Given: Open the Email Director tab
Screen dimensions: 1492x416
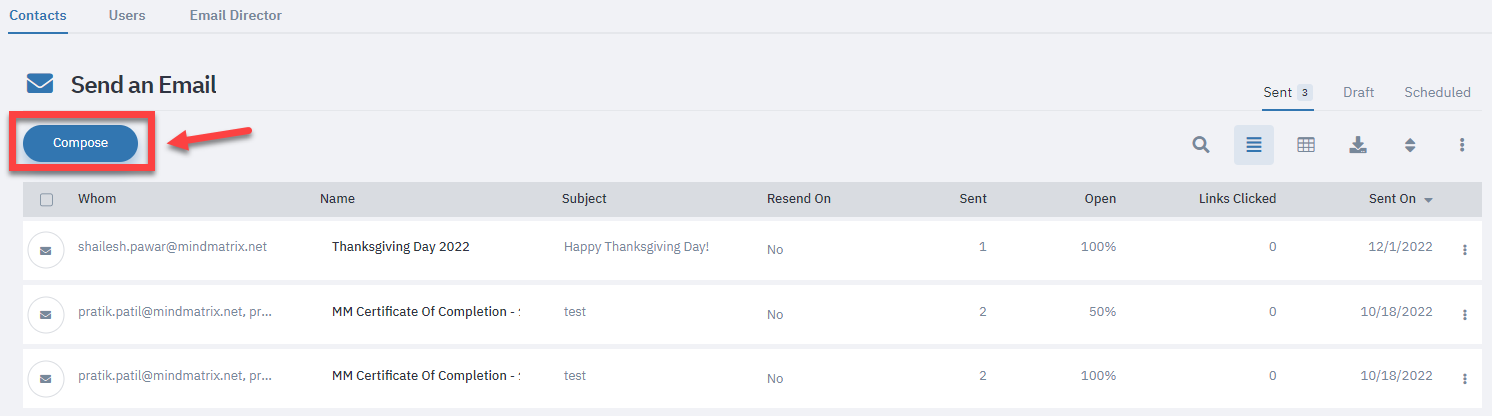Looking at the screenshot, I should (235, 16).
